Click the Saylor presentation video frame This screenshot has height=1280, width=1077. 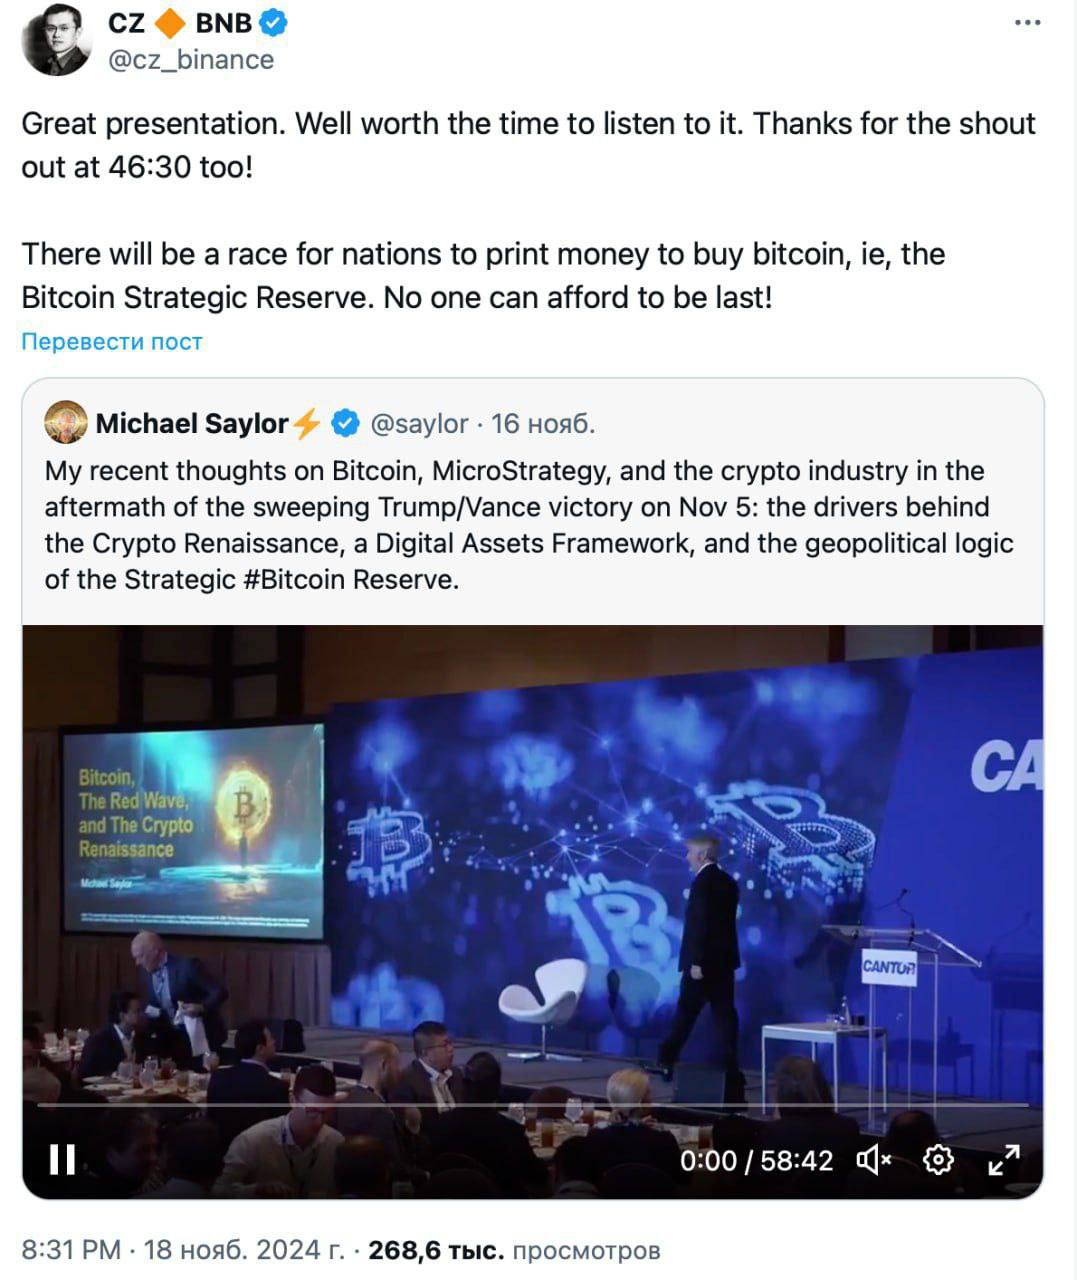pyautogui.click(x=532, y=860)
